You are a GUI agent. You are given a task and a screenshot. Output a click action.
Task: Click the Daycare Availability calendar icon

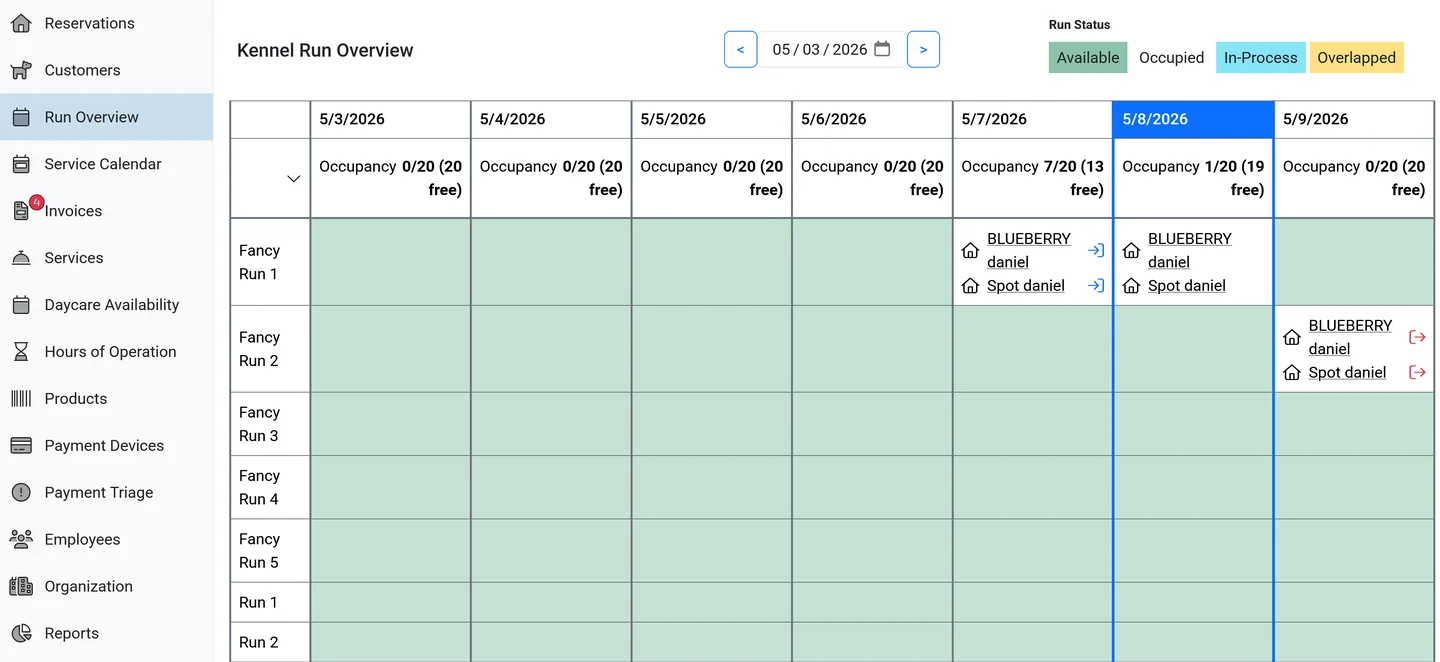pyautogui.click(x=21, y=305)
